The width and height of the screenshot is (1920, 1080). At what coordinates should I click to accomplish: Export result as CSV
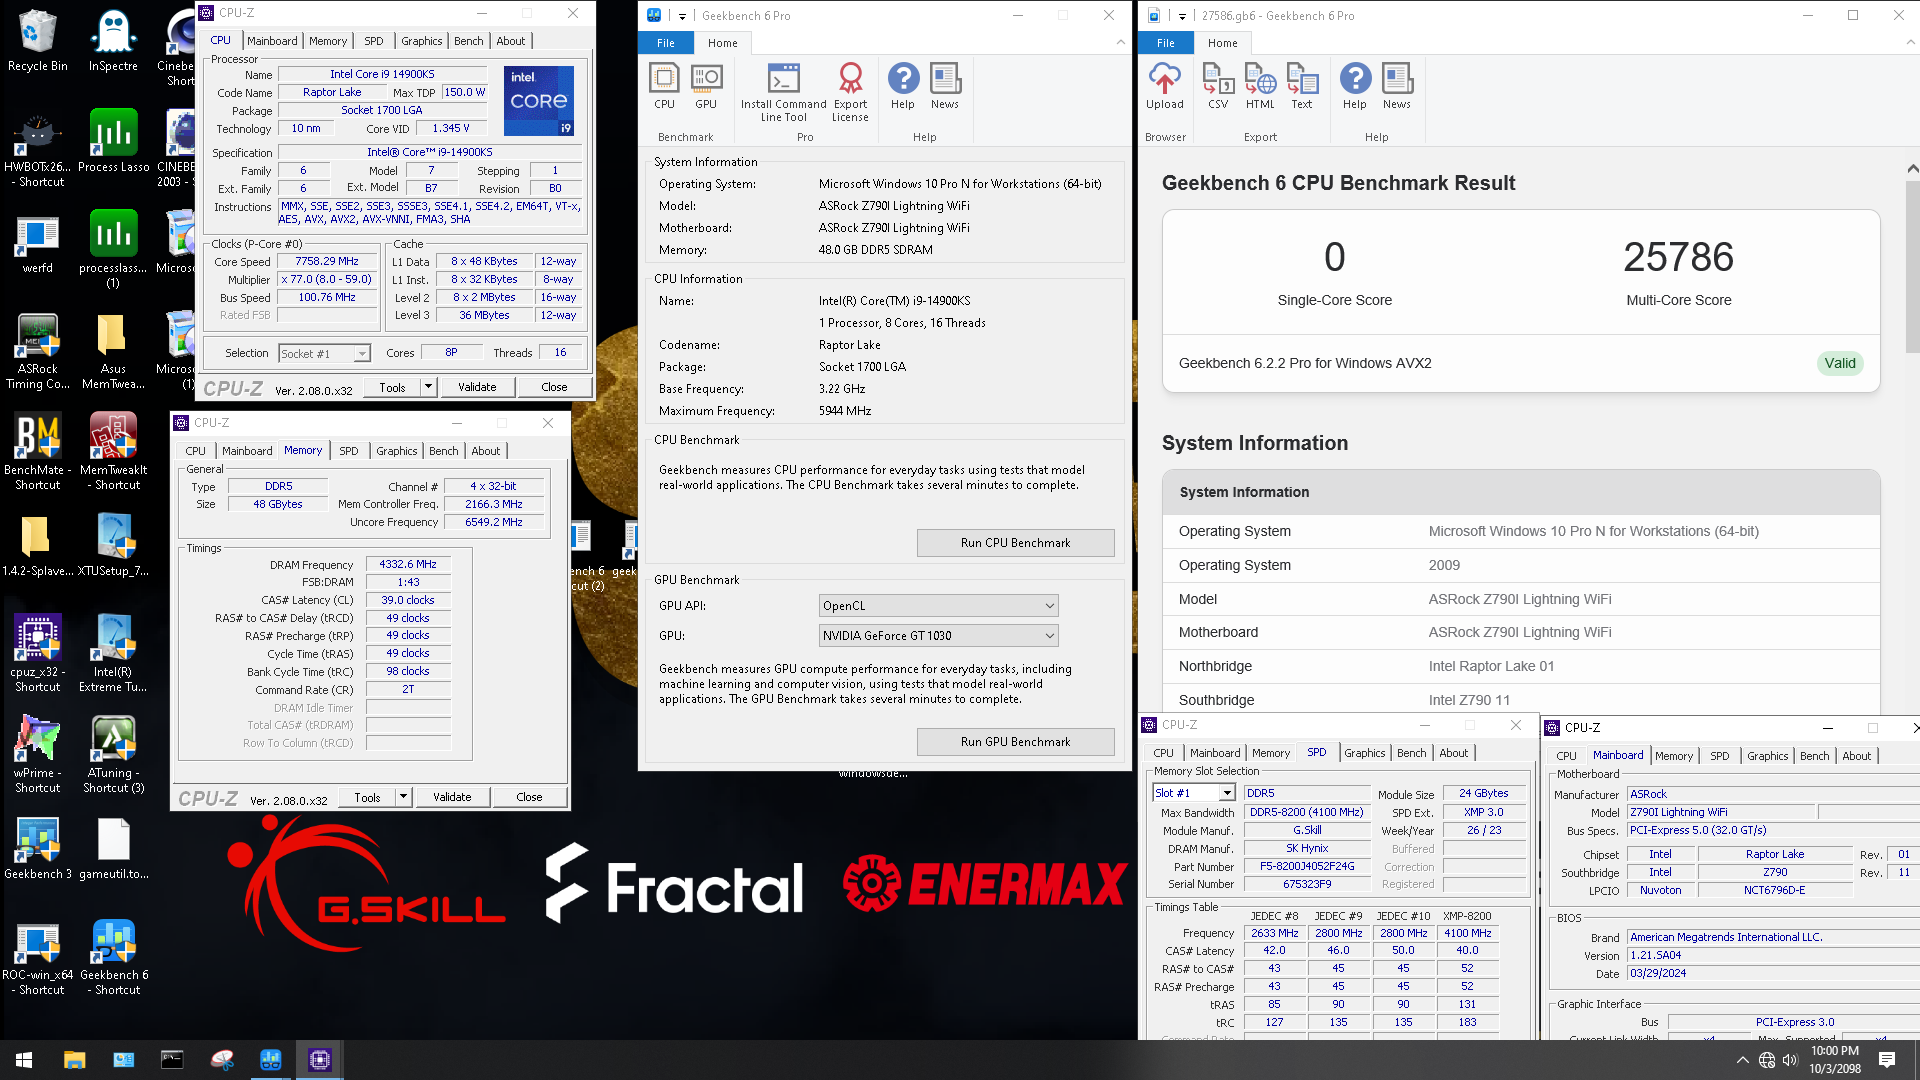(1218, 86)
